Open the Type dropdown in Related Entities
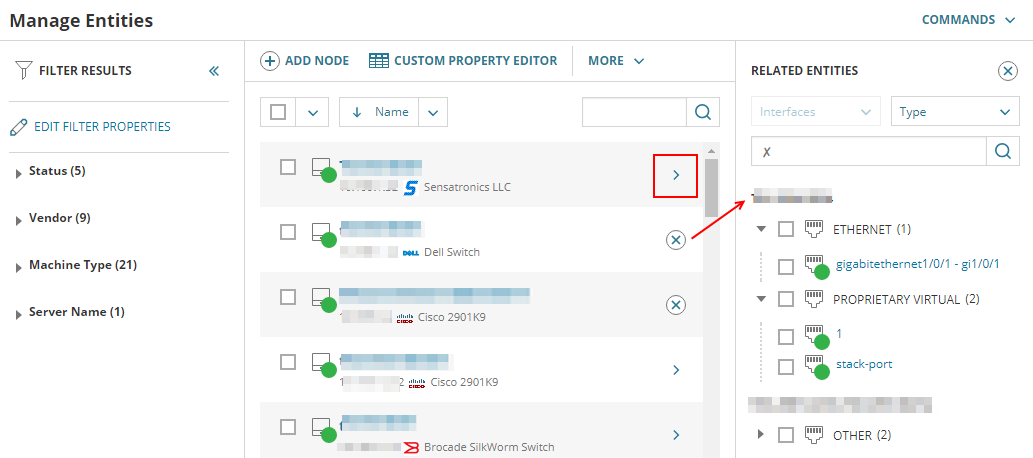Image resolution: width=1033 pixels, height=458 pixels. (955, 112)
